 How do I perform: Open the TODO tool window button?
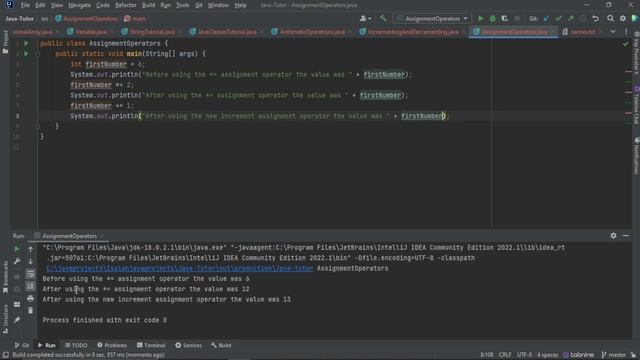76,345
